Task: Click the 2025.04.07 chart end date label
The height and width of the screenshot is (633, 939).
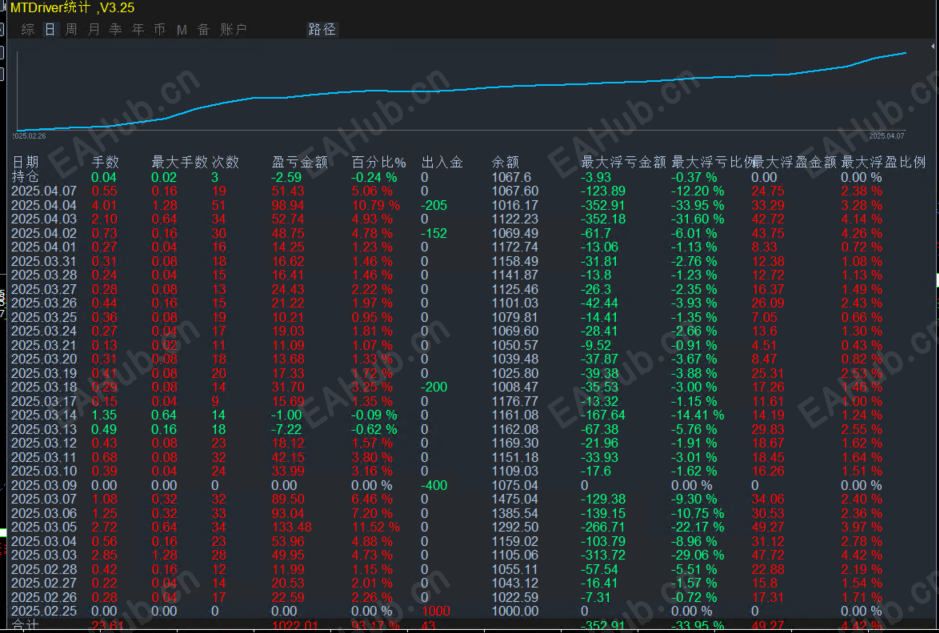Action: [886, 136]
